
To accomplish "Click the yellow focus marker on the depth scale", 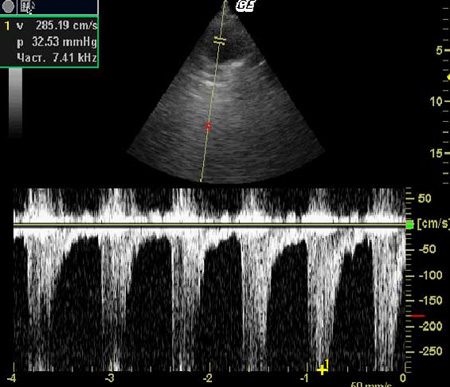I will click(448, 77).
